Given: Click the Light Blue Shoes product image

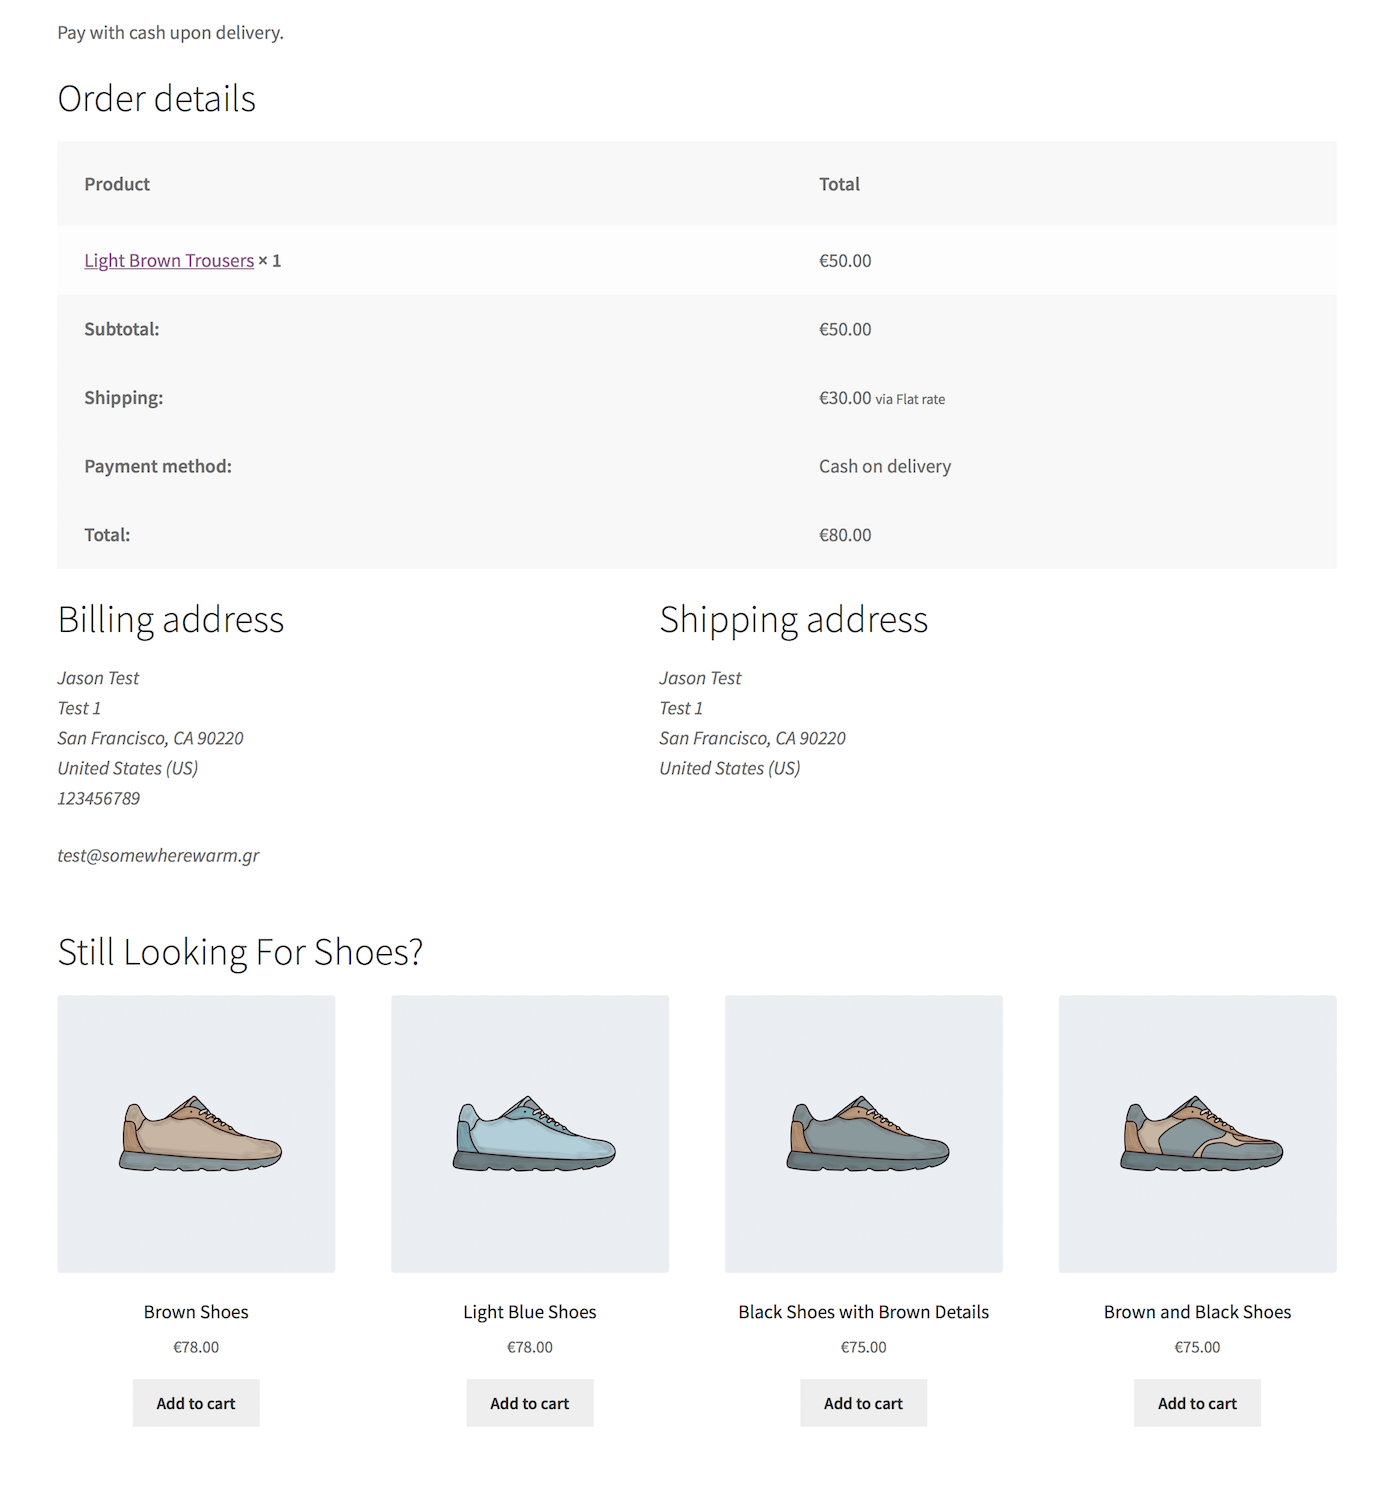Looking at the screenshot, I should click(530, 1133).
